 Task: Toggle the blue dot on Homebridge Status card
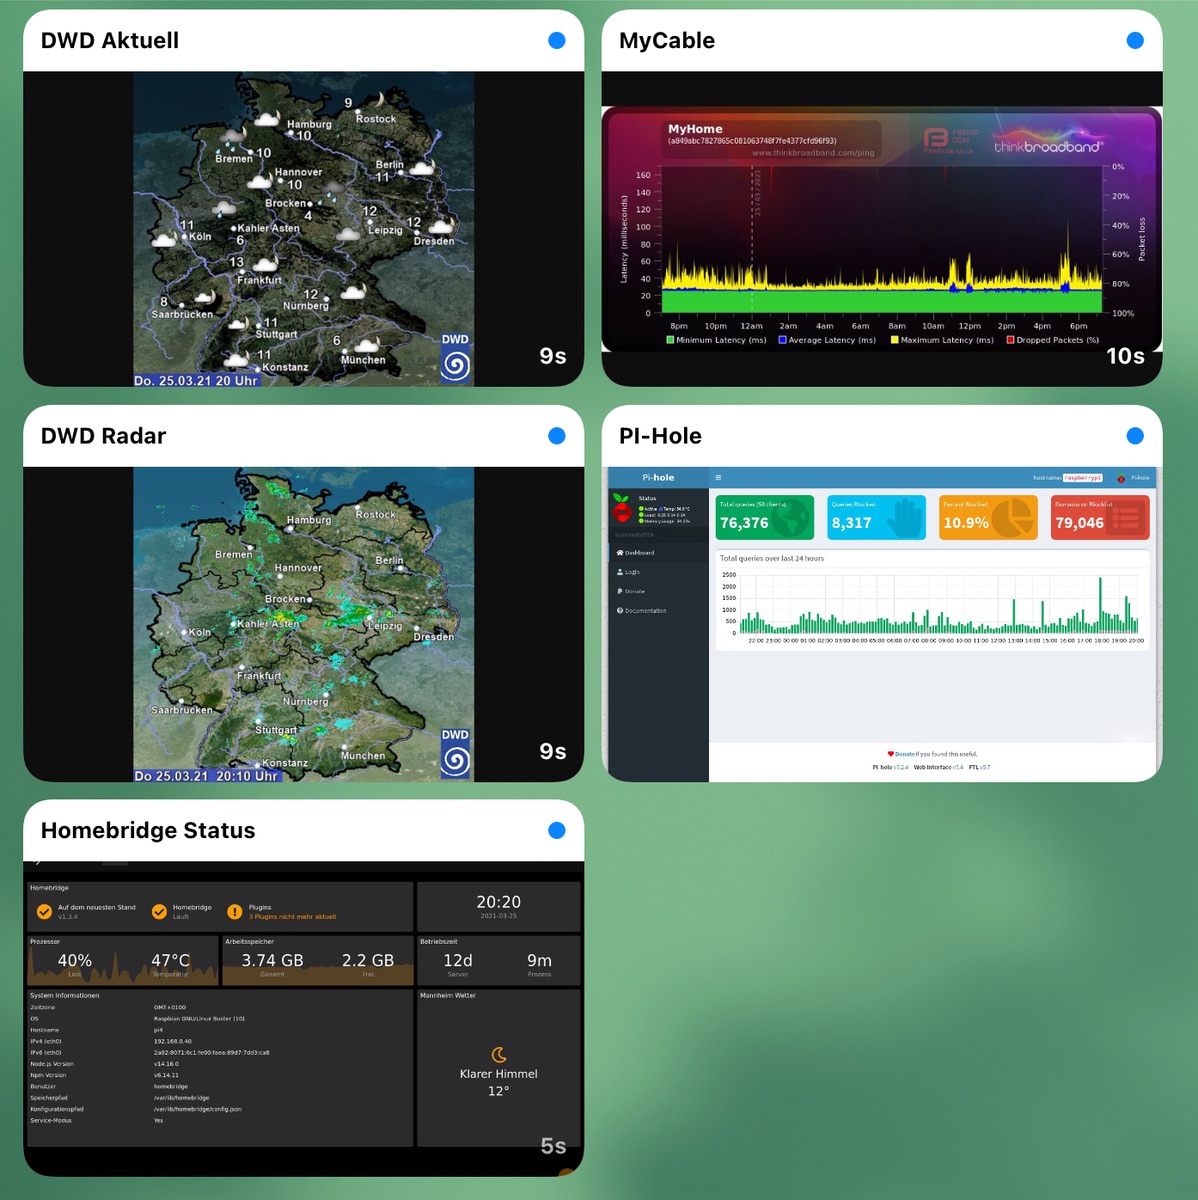(557, 831)
